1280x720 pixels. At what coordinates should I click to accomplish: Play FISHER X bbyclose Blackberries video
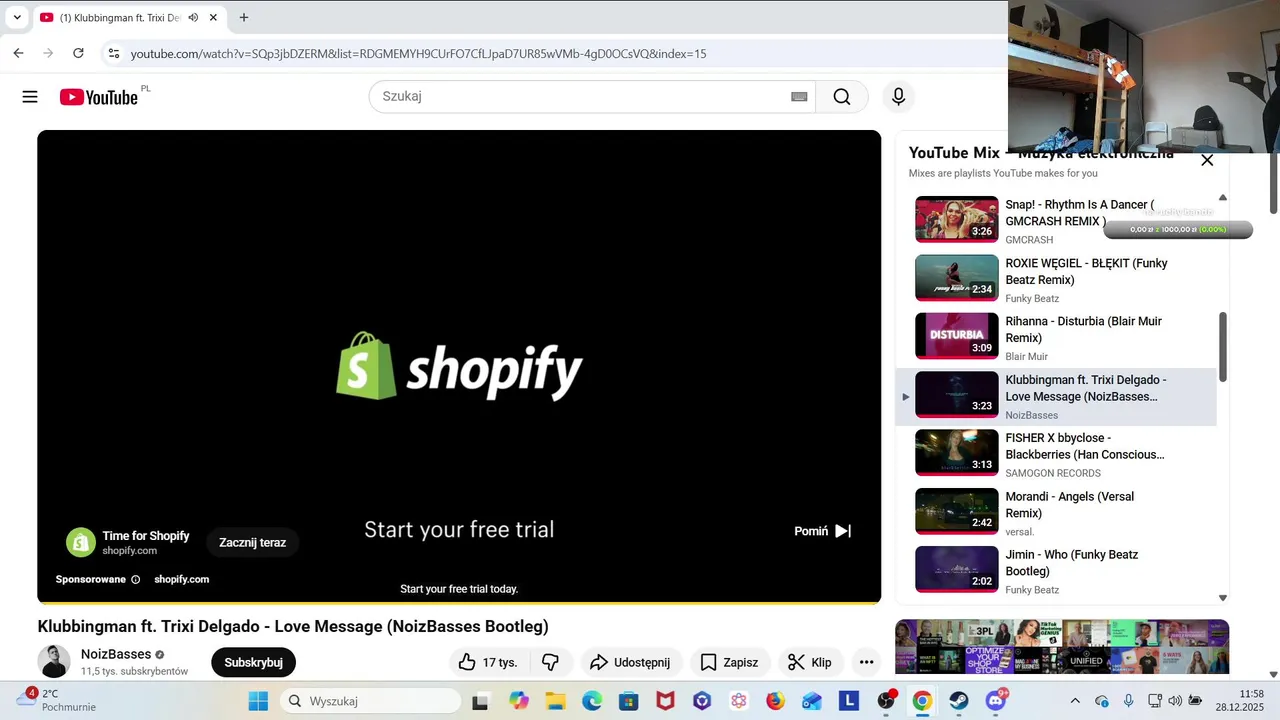tap(1055, 454)
